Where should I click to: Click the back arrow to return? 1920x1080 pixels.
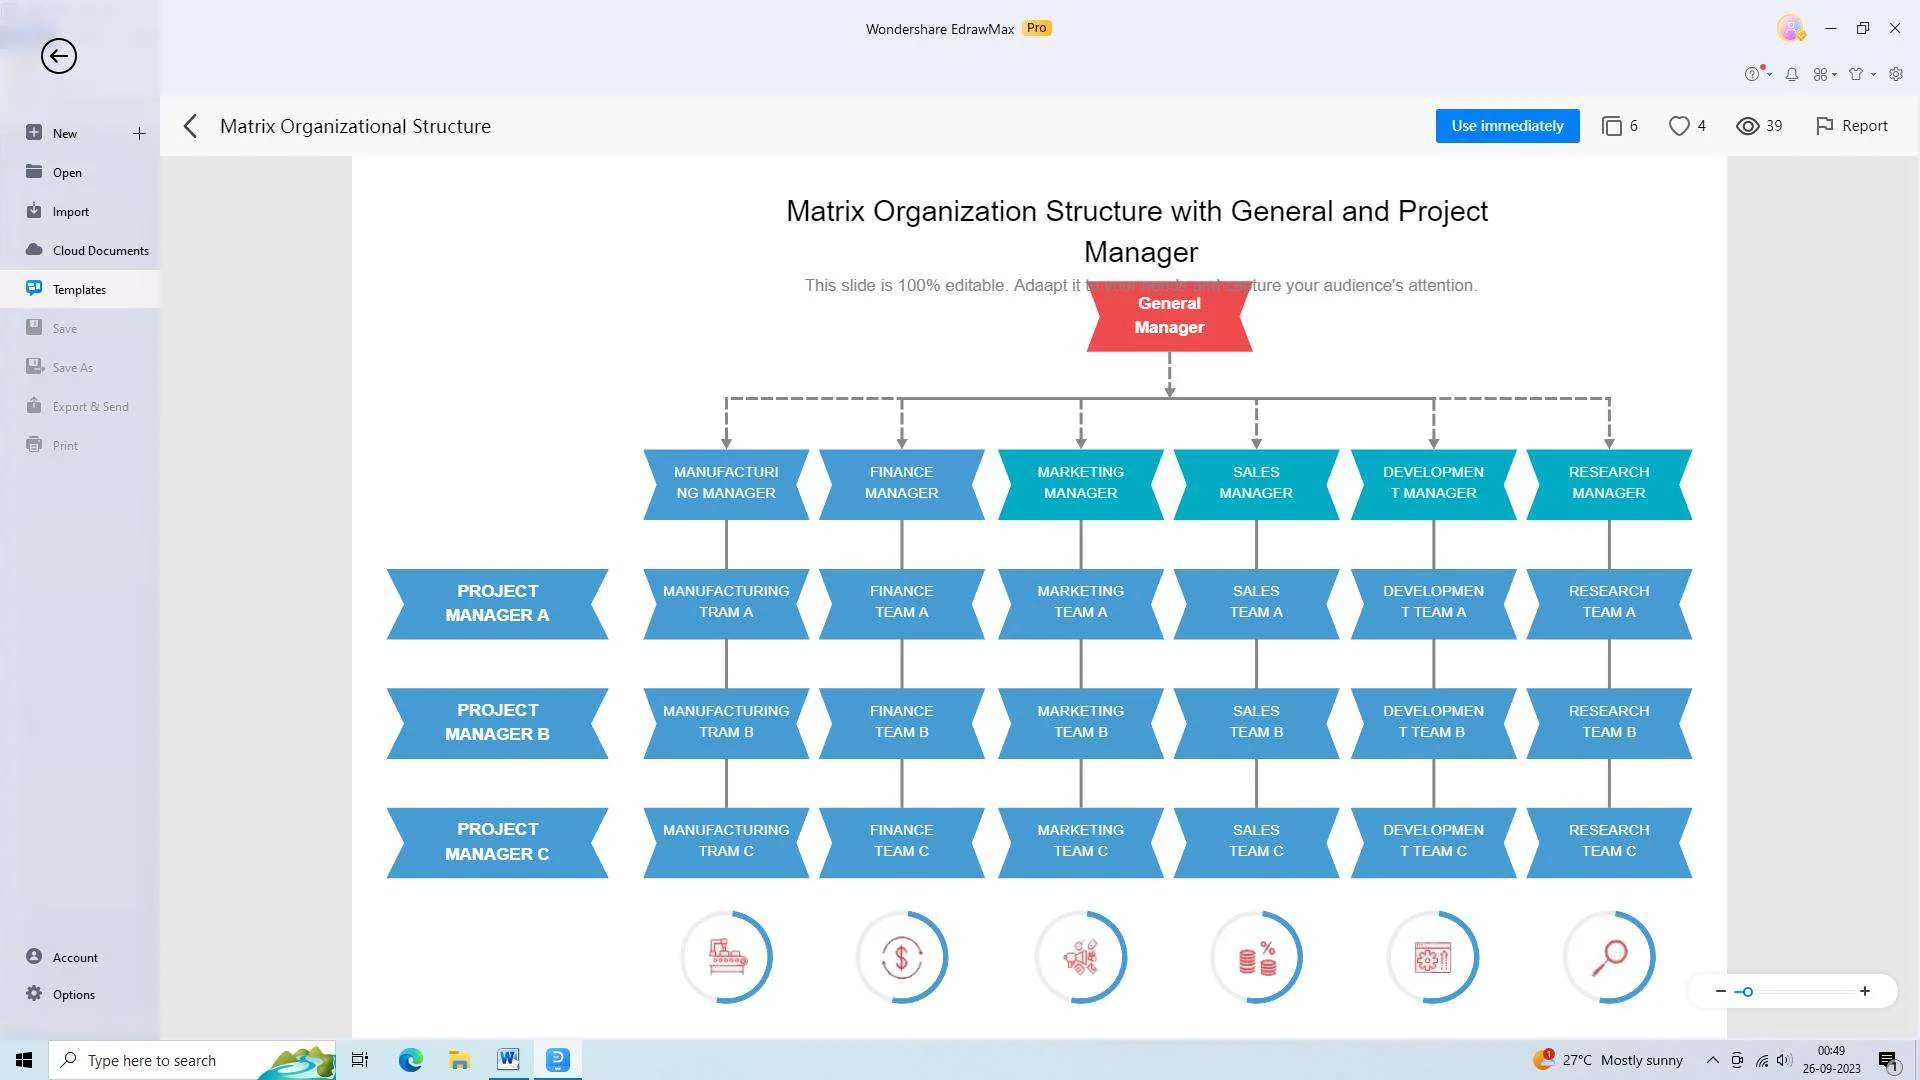pos(58,54)
